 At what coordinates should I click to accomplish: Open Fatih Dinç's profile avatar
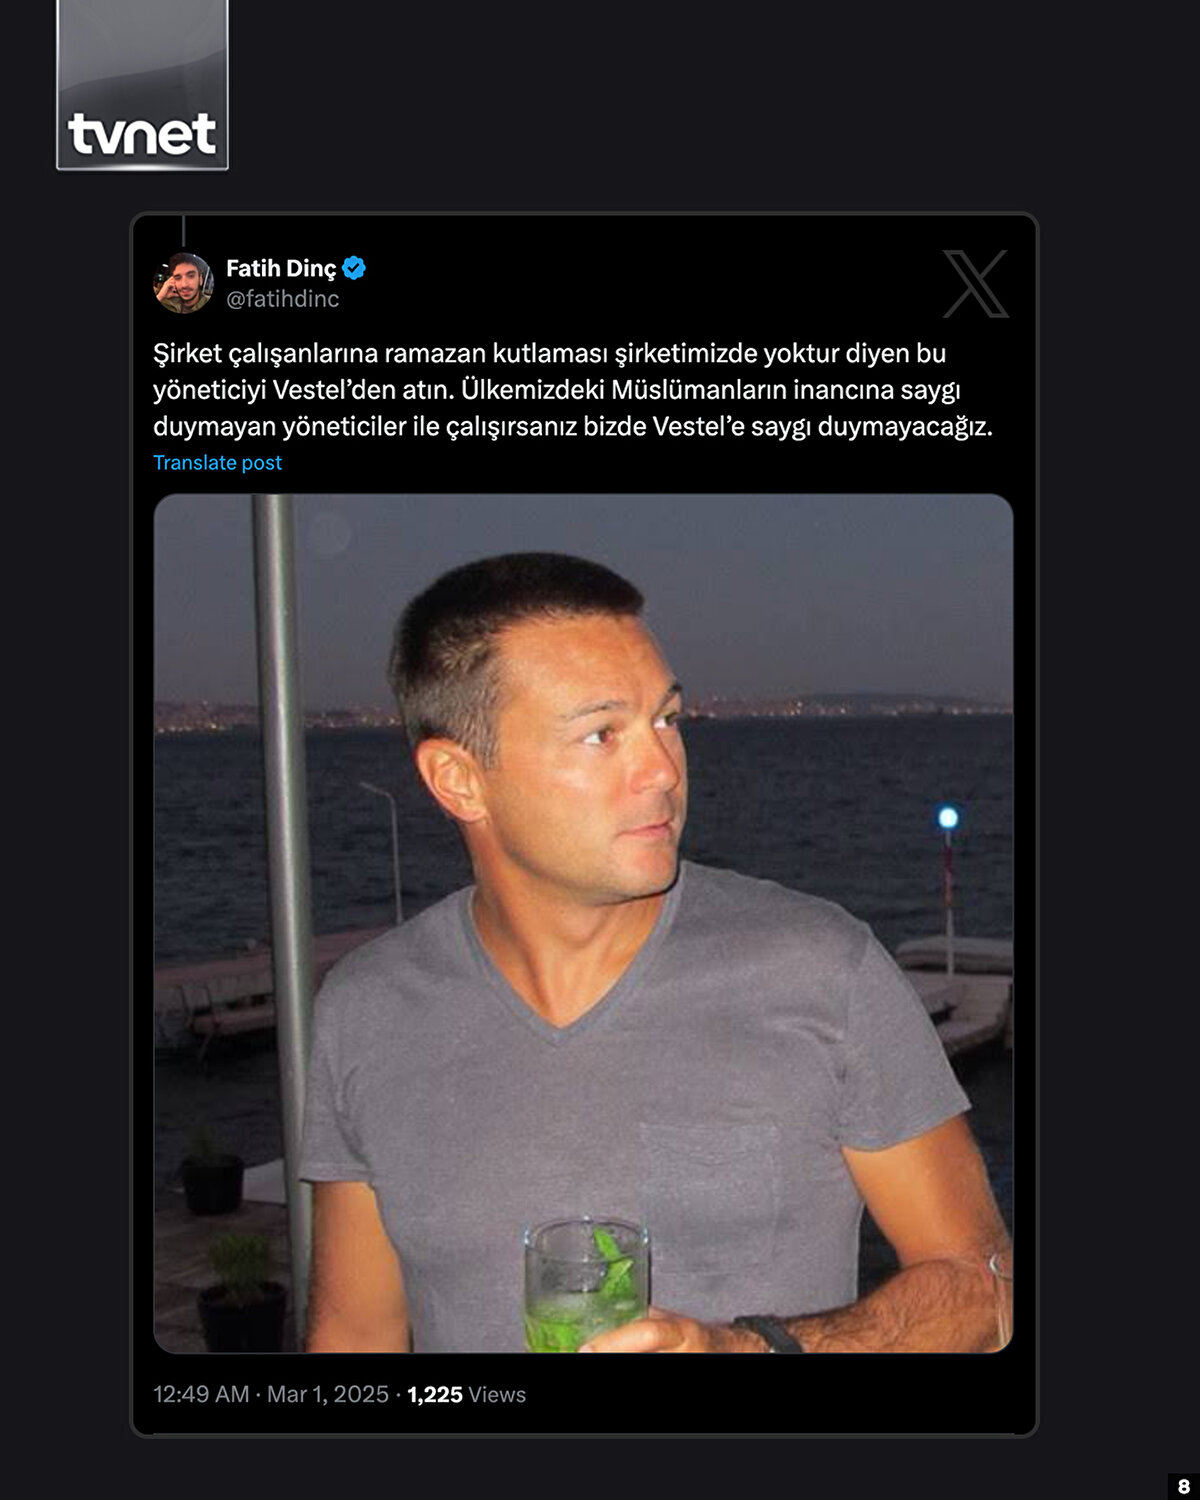183,283
